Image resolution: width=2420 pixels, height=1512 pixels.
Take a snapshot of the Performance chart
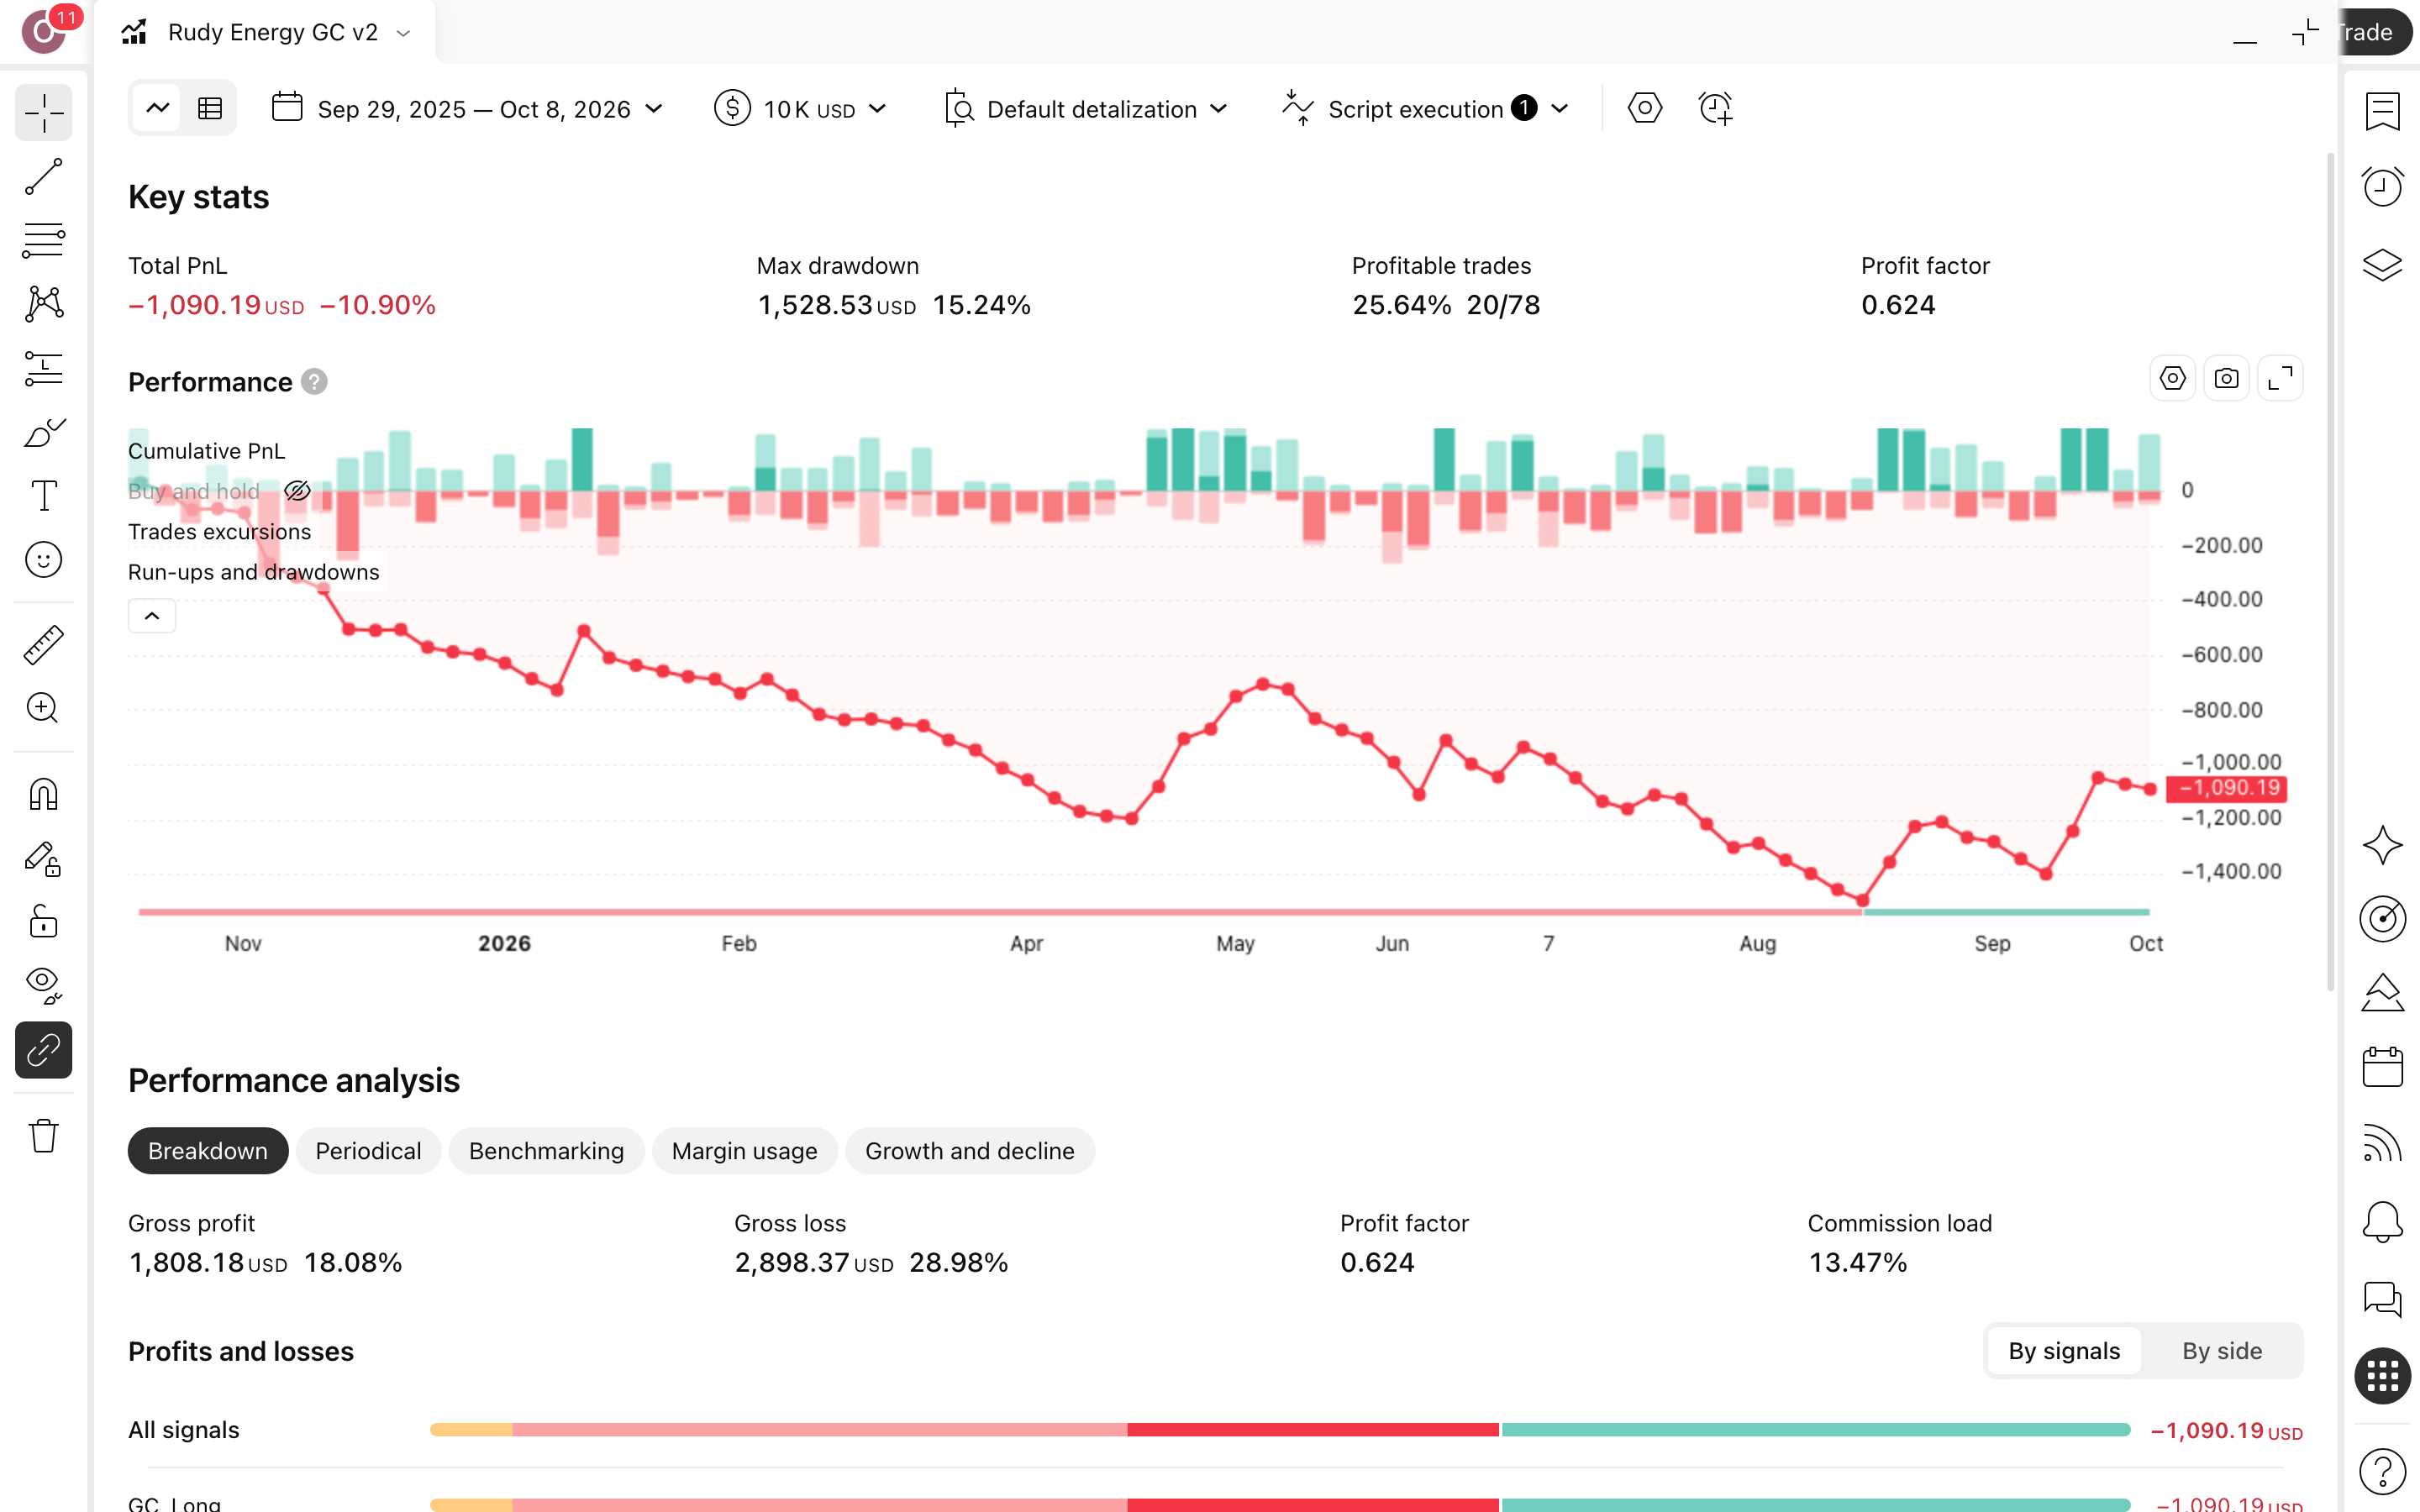click(2226, 379)
